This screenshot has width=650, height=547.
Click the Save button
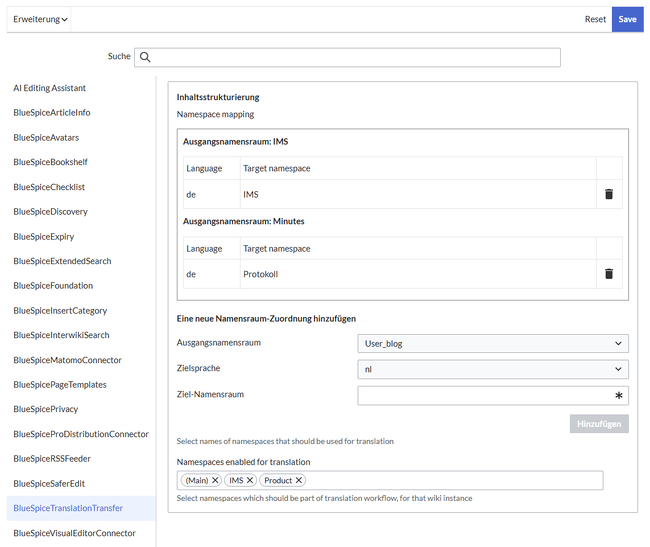(627, 19)
